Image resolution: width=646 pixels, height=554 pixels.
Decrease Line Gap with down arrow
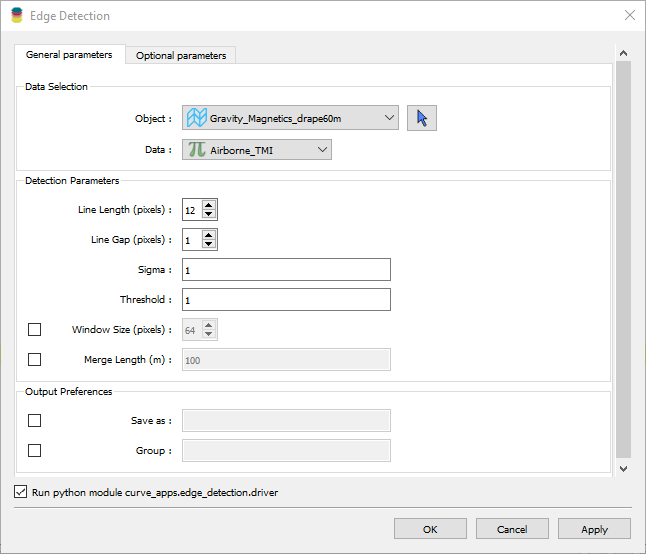(x=208, y=244)
